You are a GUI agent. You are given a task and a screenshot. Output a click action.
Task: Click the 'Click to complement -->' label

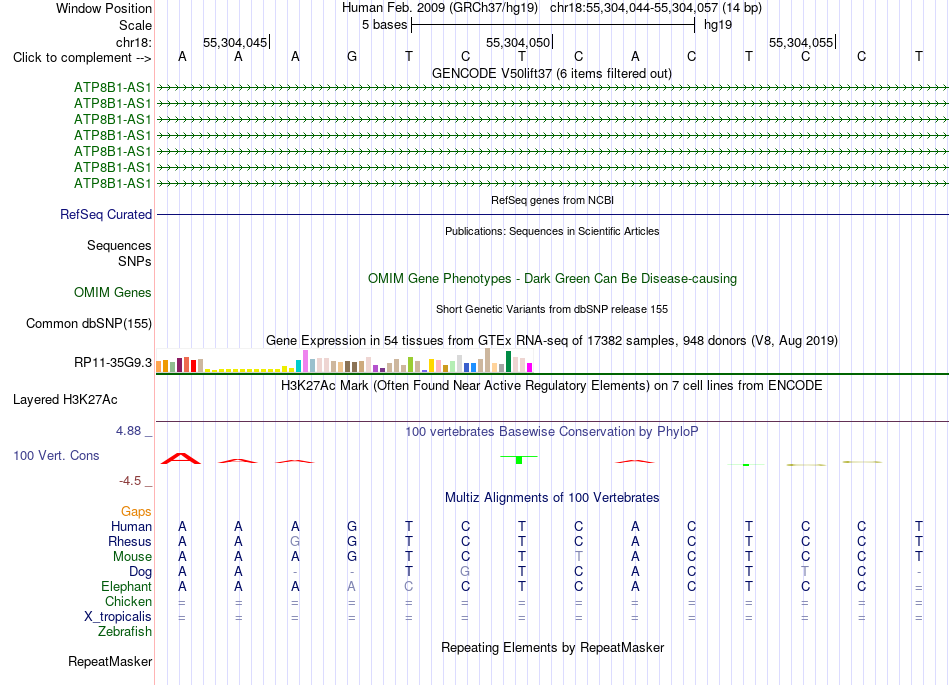click(82, 58)
